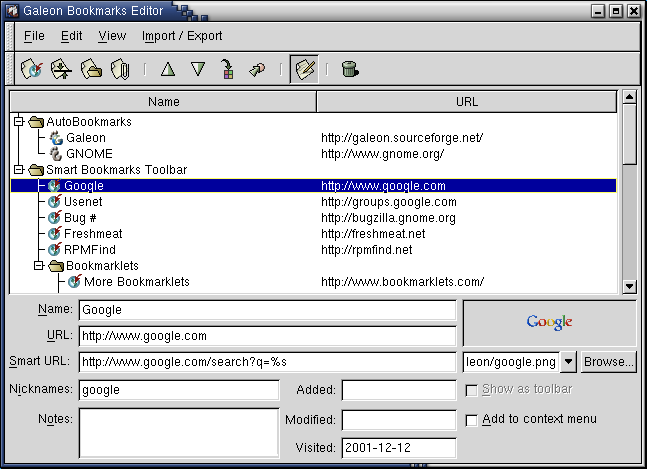Enable Add to context menu checkbox
The height and width of the screenshot is (469, 647).
pyautogui.click(x=471, y=420)
